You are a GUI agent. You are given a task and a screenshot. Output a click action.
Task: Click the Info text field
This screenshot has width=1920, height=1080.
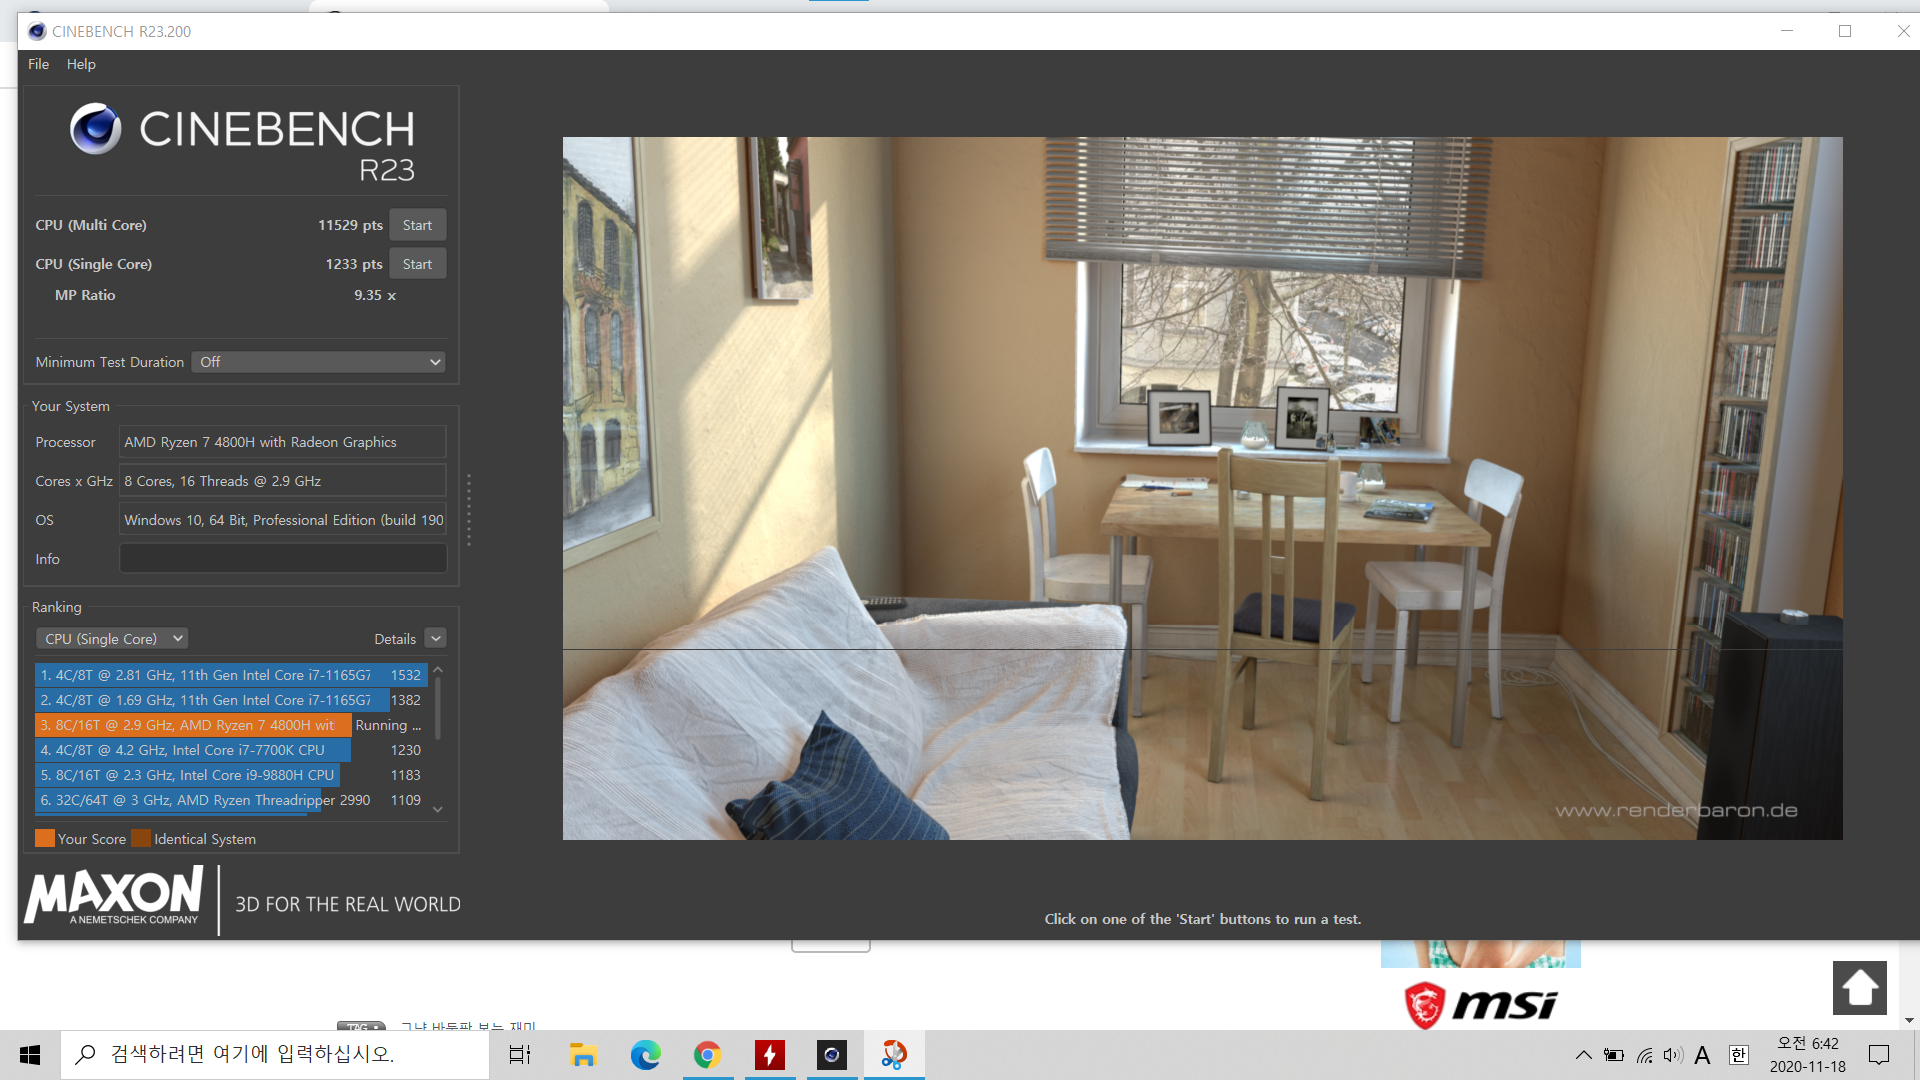coord(283,559)
